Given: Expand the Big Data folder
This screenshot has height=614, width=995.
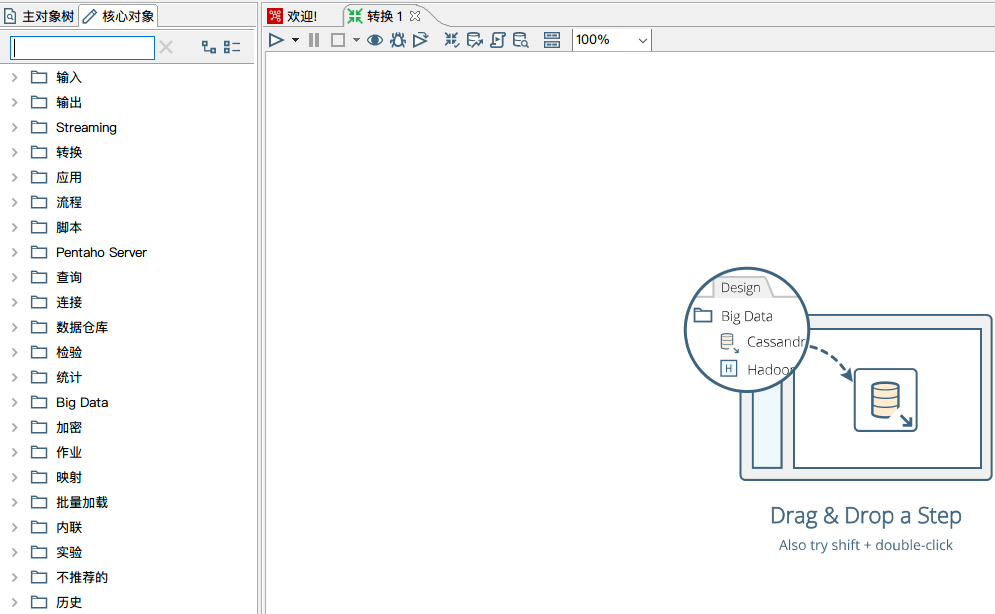Looking at the screenshot, I should click(x=14, y=402).
